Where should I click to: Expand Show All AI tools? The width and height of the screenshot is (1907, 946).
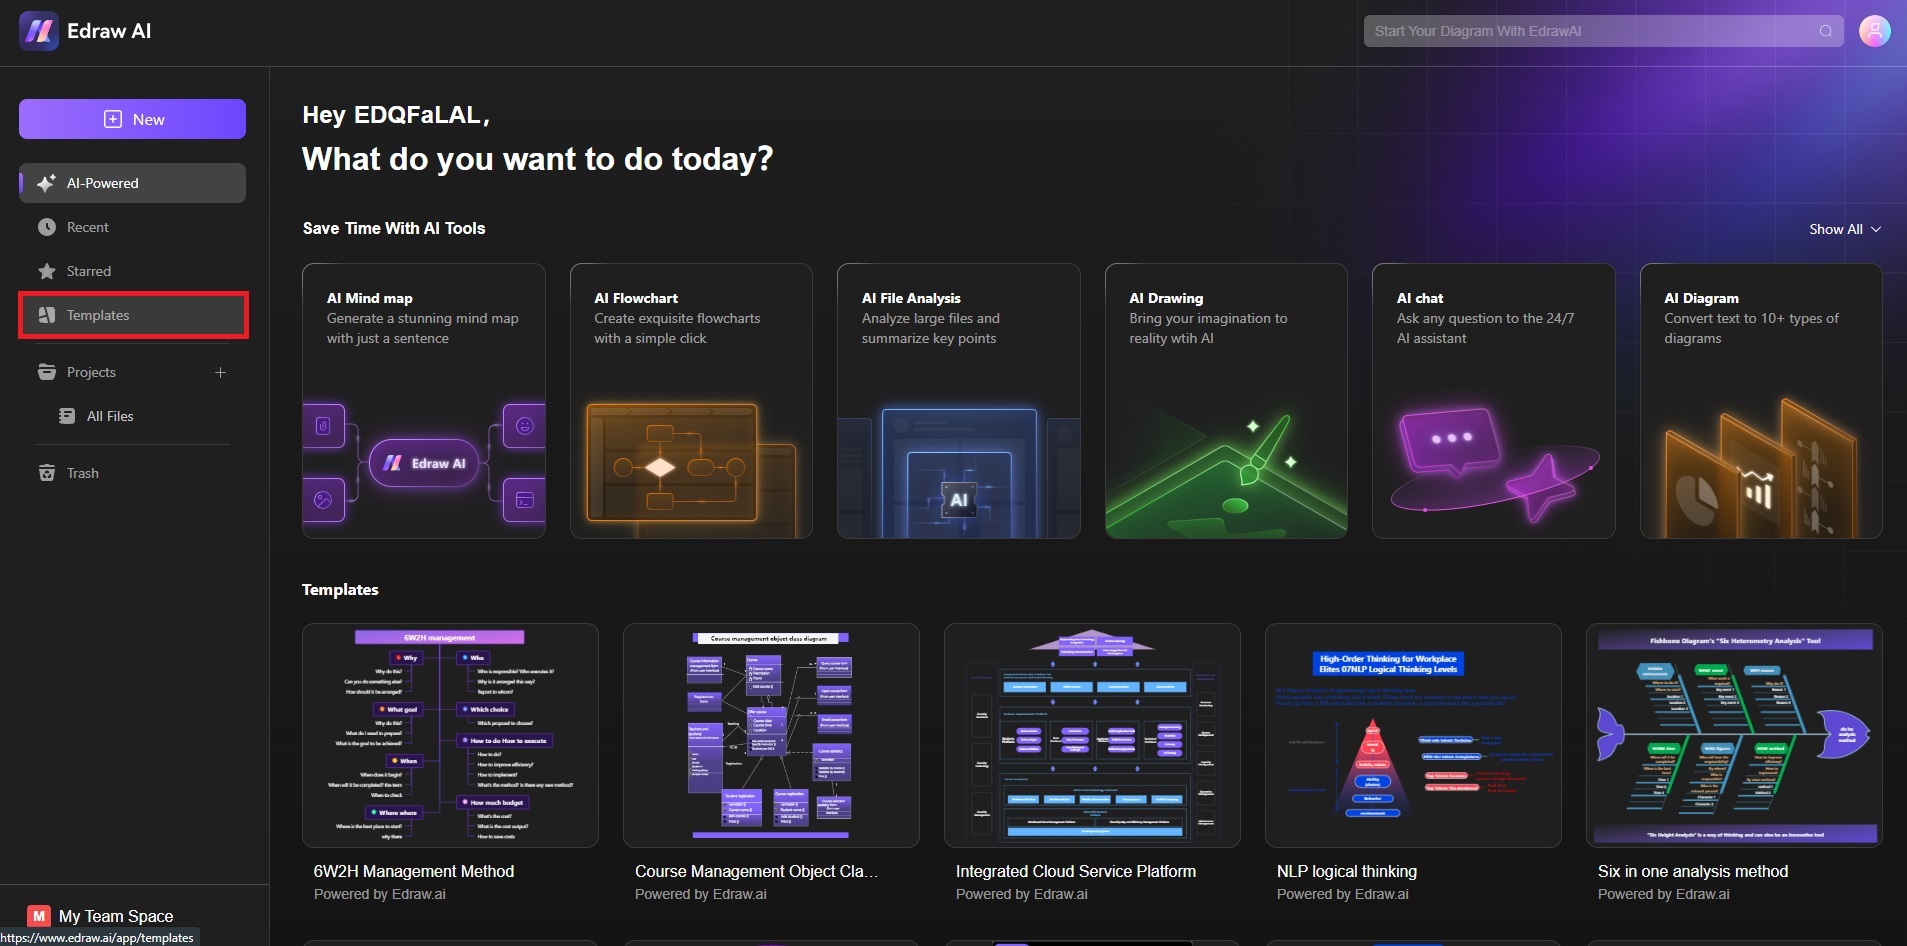tap(1845, 229)
